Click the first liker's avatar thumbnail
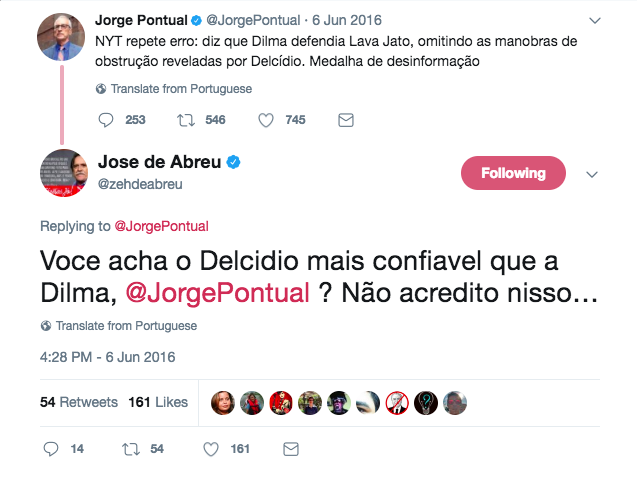 point(224,402)
